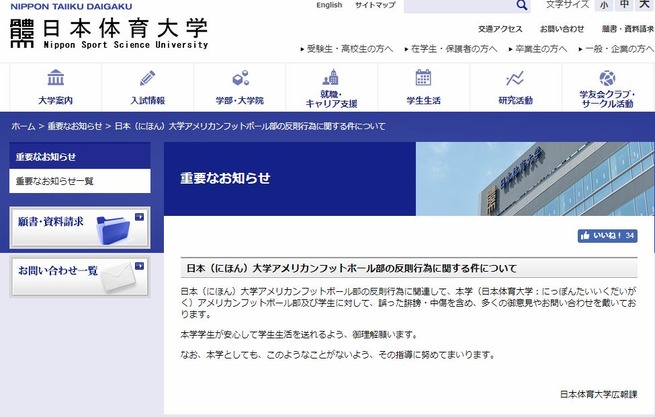Click the 重要なお知らせ sidebar heading

click(x=80, y=157)
